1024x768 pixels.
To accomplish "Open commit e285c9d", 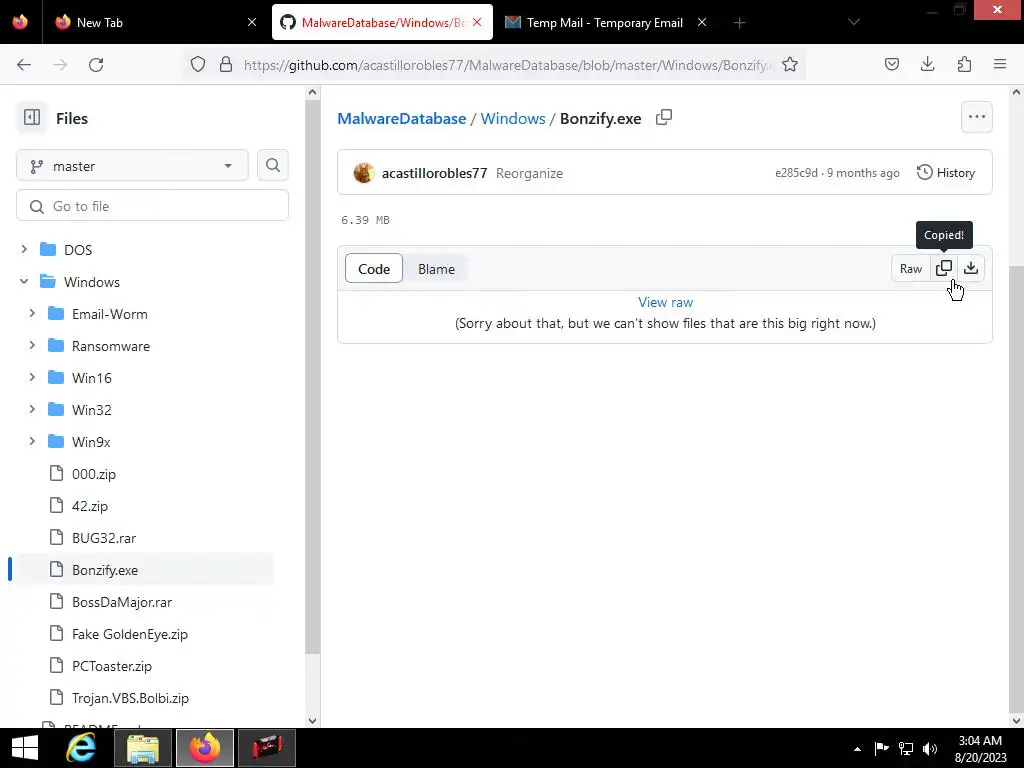I will pos(796,172).
